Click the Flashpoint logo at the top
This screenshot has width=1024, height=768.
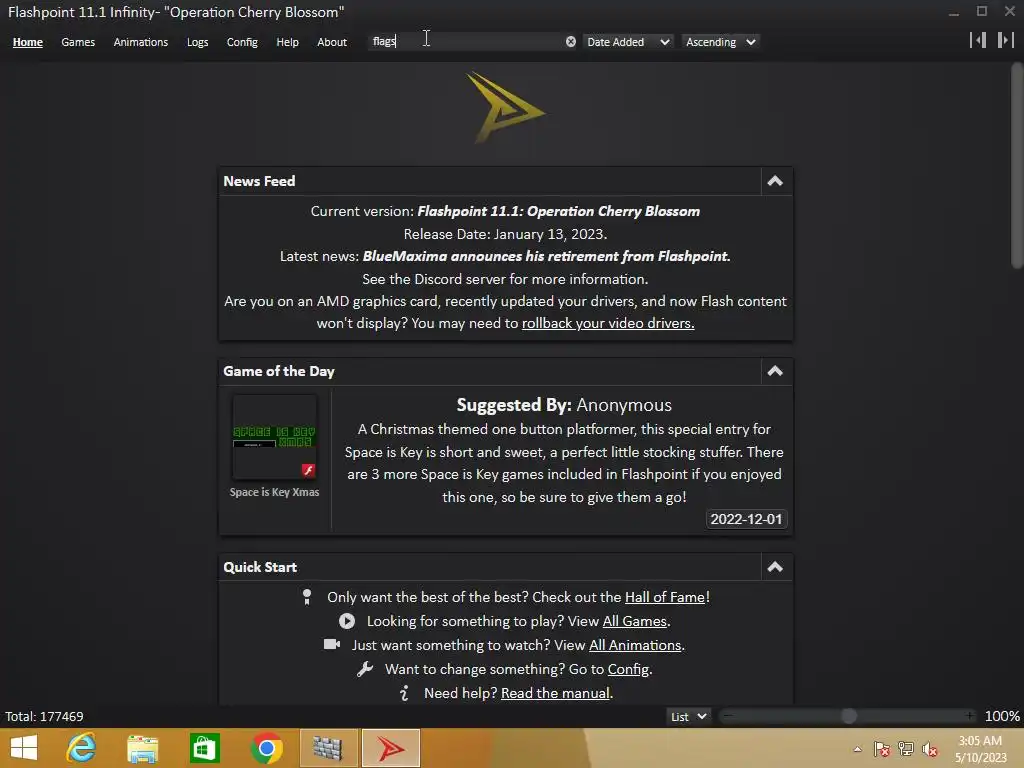pos(505,107)
